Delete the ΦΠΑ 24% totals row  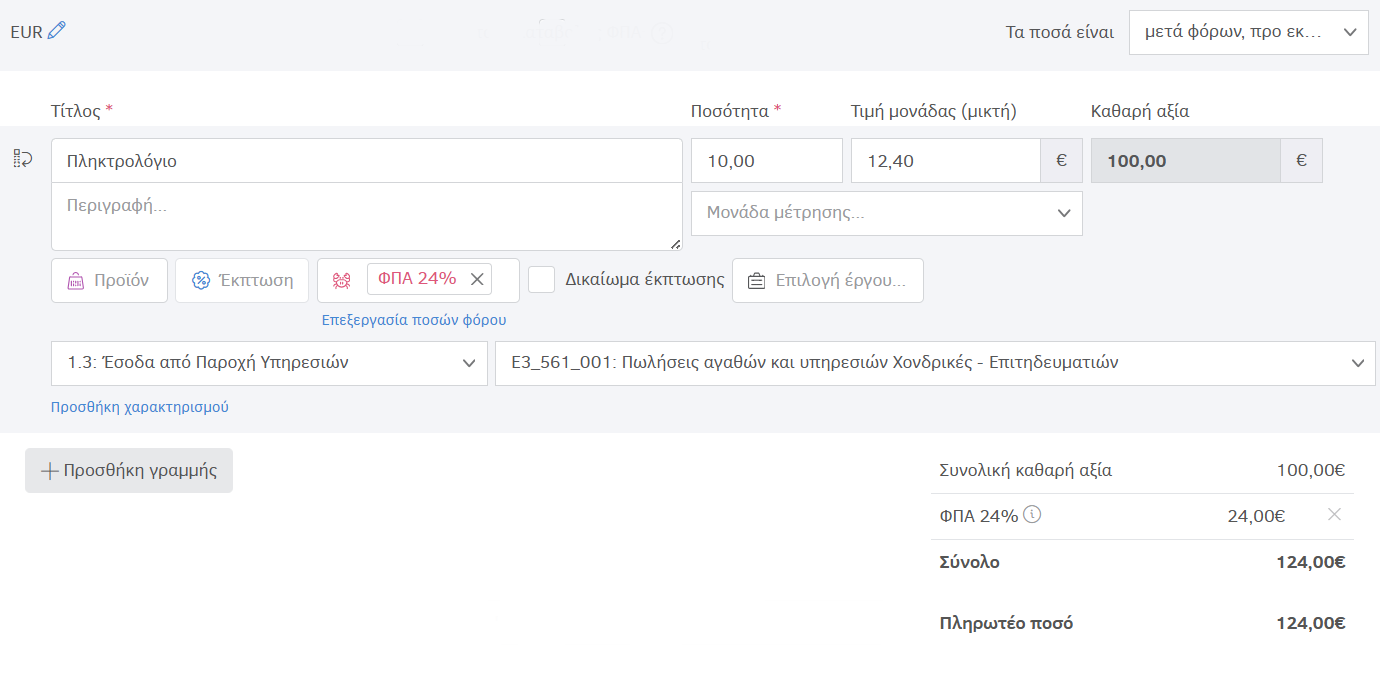[x=1333, y=515]
